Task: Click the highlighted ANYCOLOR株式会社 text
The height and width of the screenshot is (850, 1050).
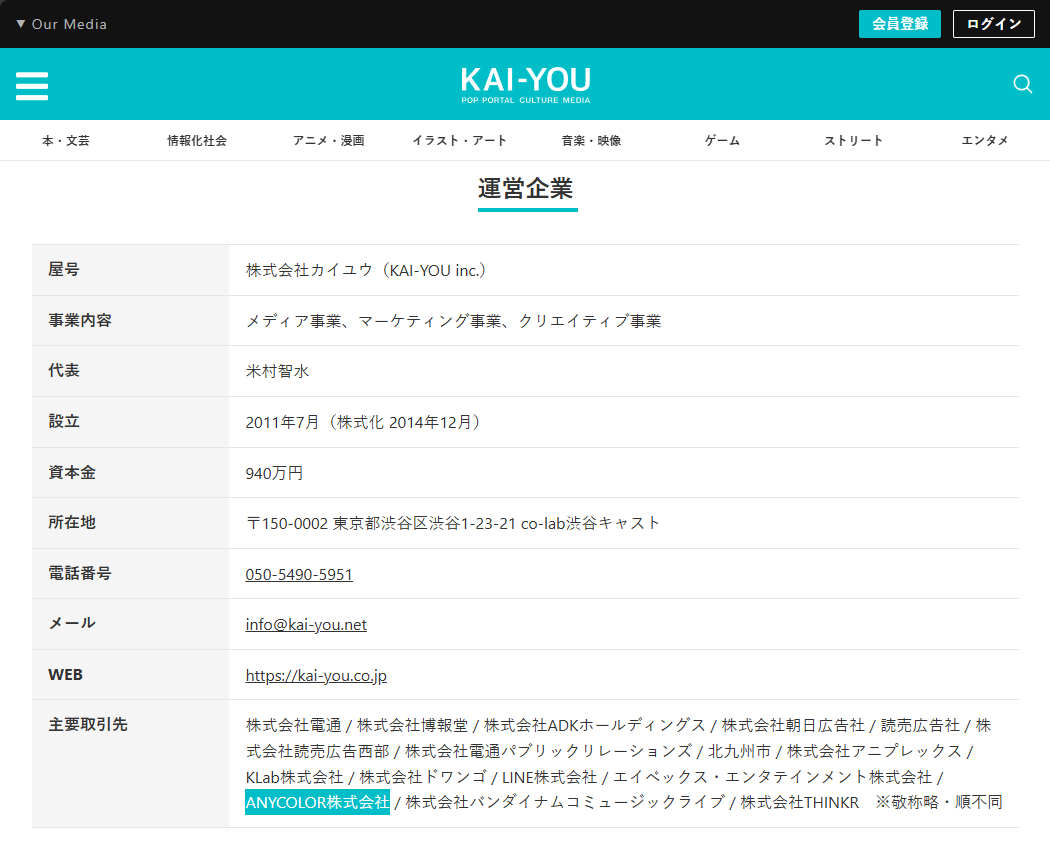Action: [317, 802]
